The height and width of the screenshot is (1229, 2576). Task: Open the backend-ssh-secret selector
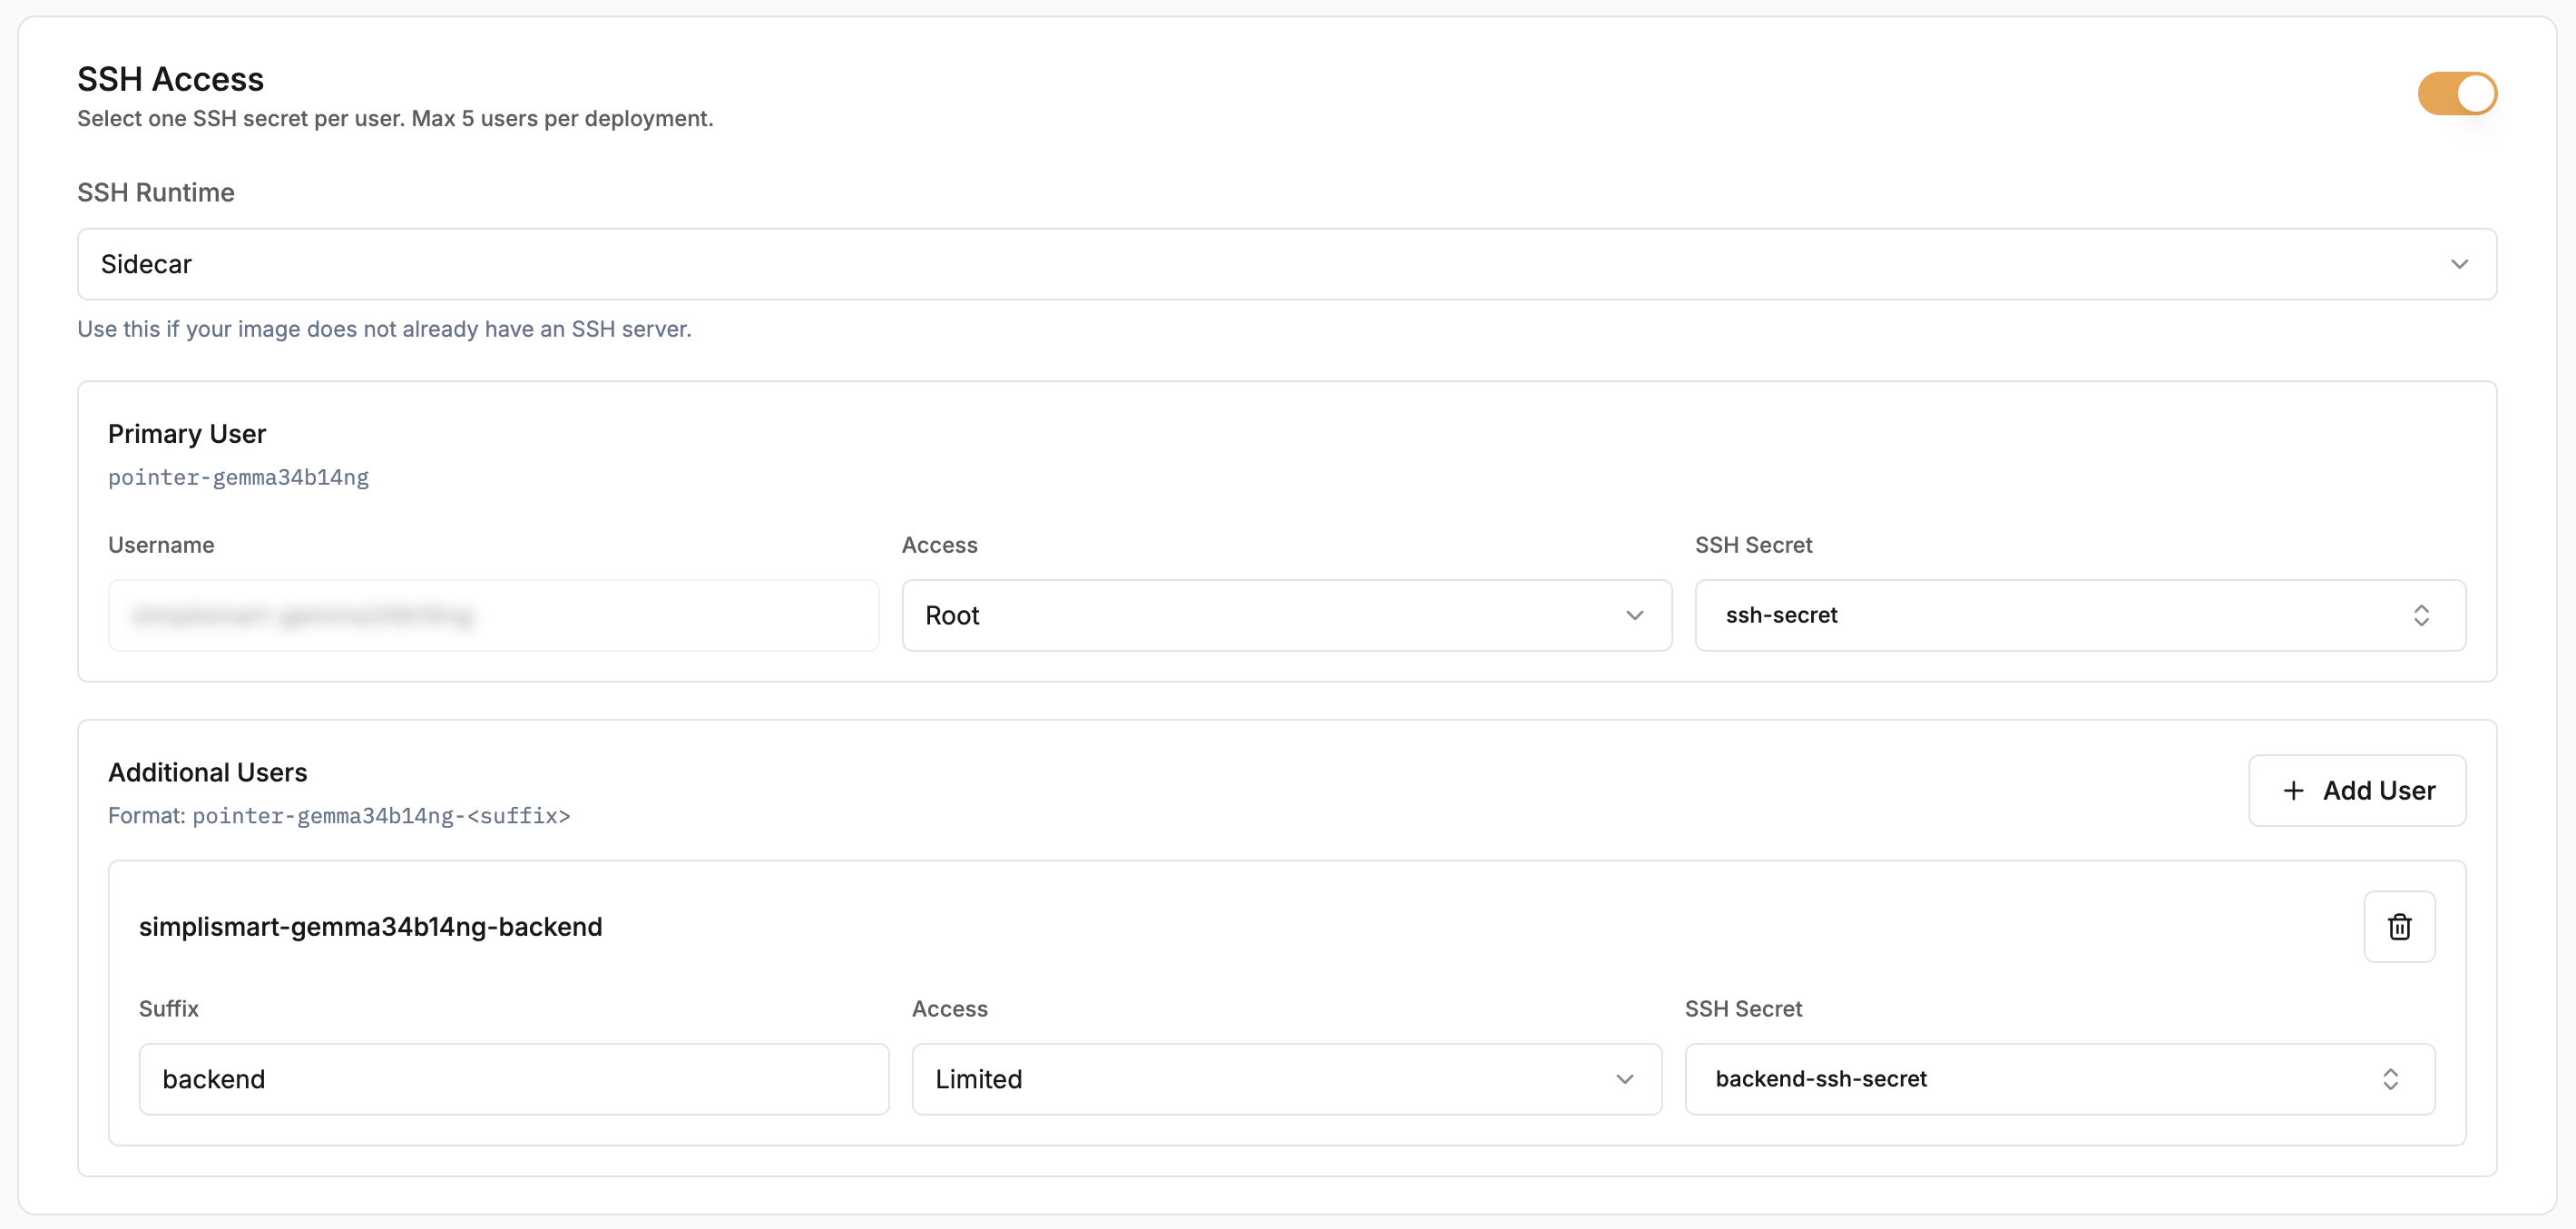coord(2059,1079)
